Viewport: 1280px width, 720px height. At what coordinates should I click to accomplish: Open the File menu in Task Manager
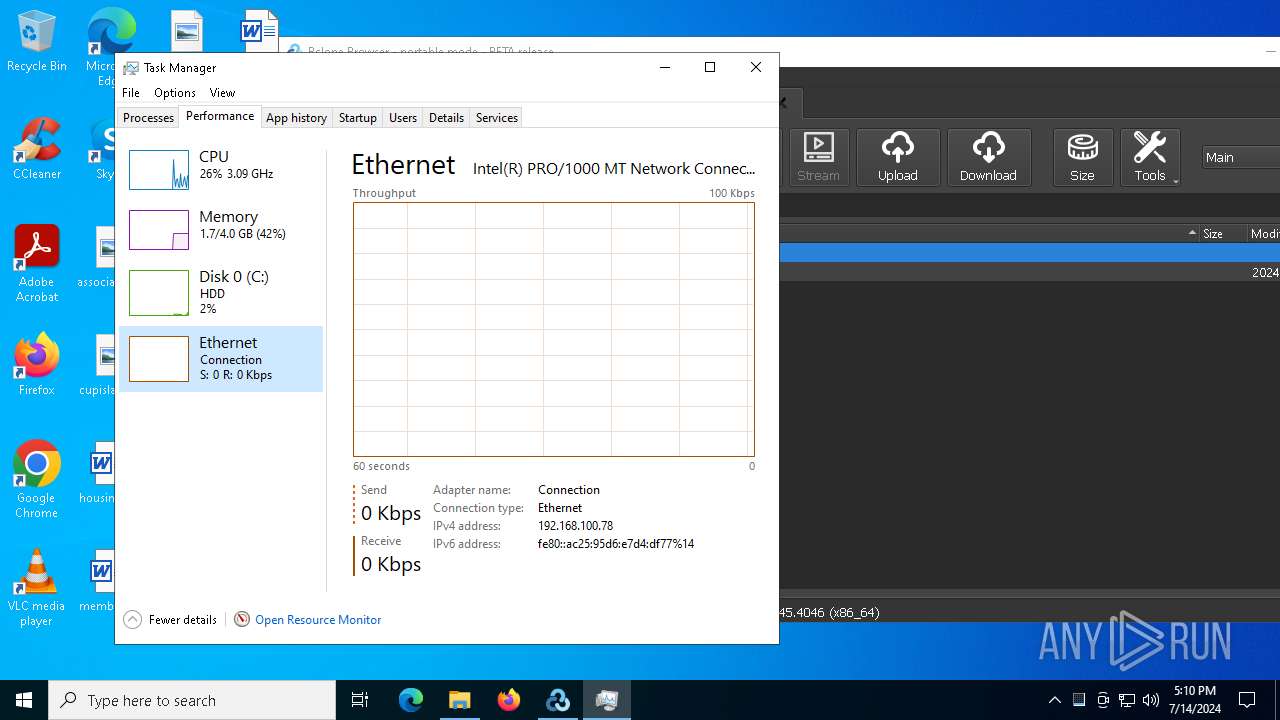coord(131,93)
